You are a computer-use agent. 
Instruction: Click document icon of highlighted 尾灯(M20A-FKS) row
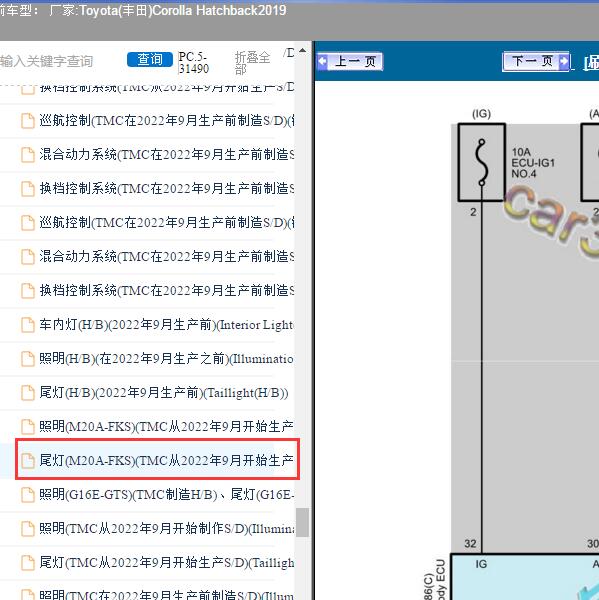[x=28, y=461]
